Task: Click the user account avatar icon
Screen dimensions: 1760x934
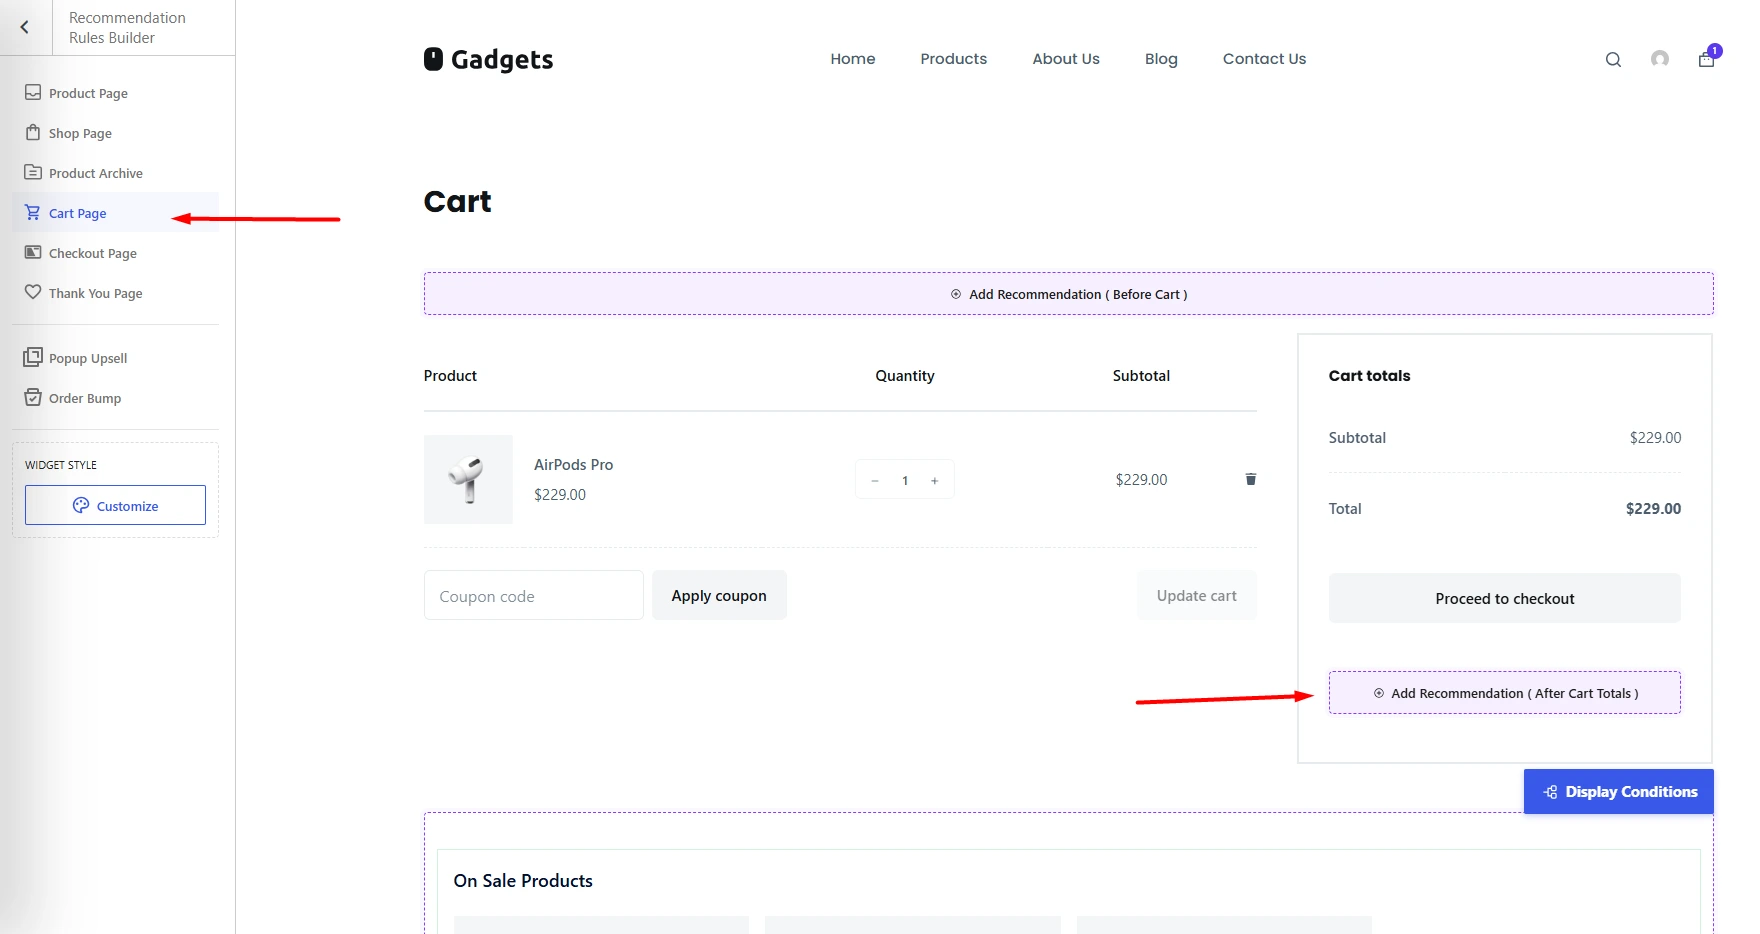Action: (1660, 59)
